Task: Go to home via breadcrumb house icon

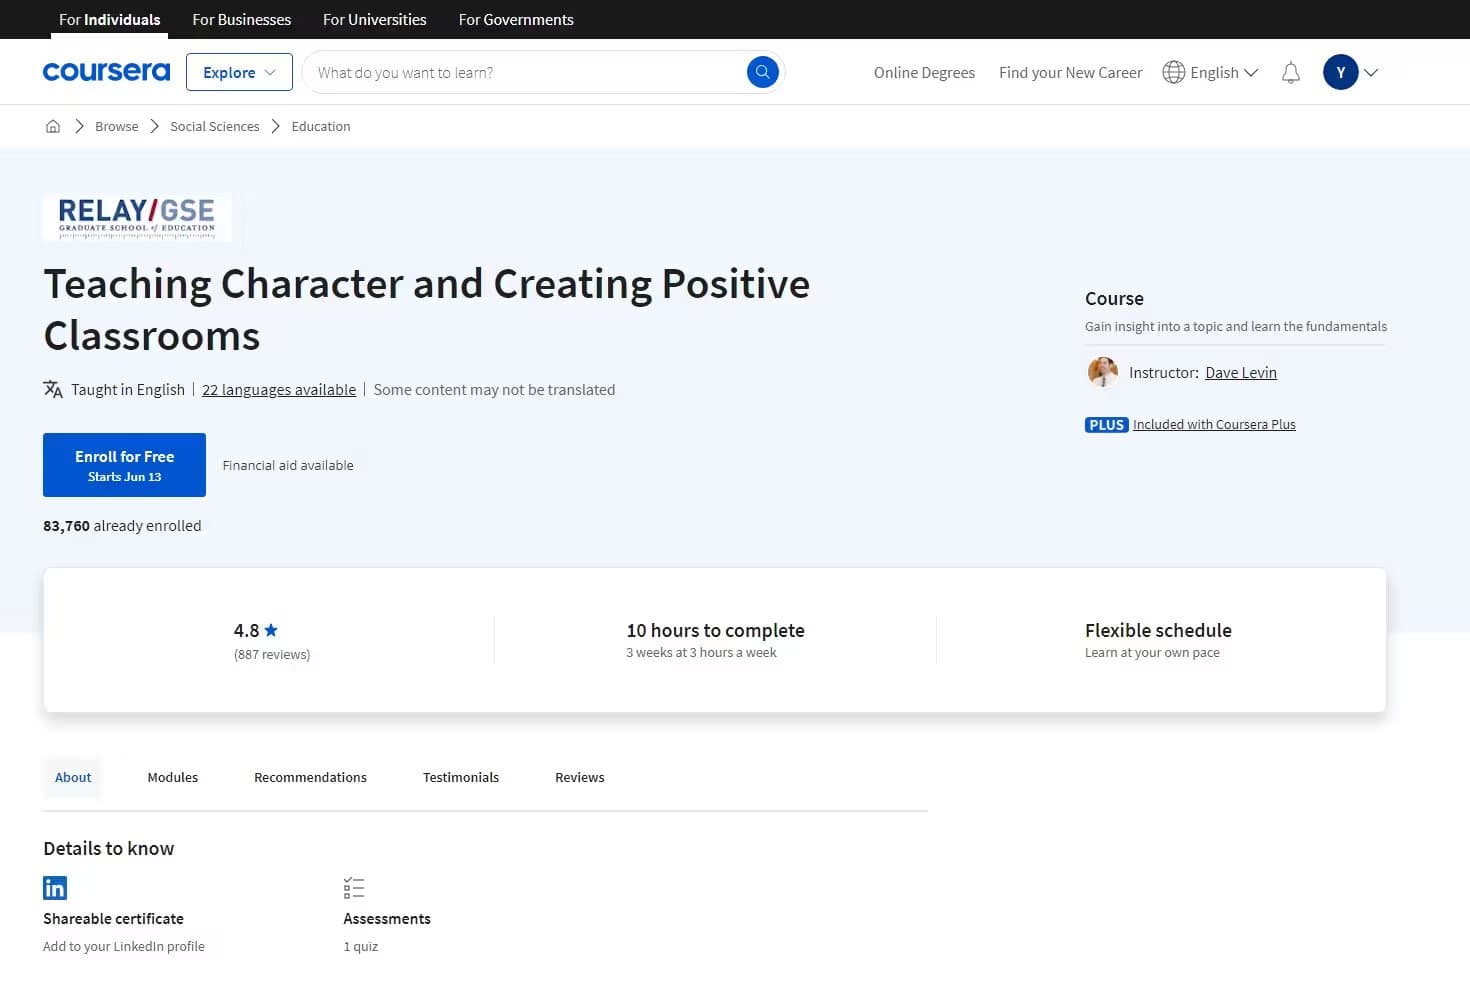Action: [53, 126]
